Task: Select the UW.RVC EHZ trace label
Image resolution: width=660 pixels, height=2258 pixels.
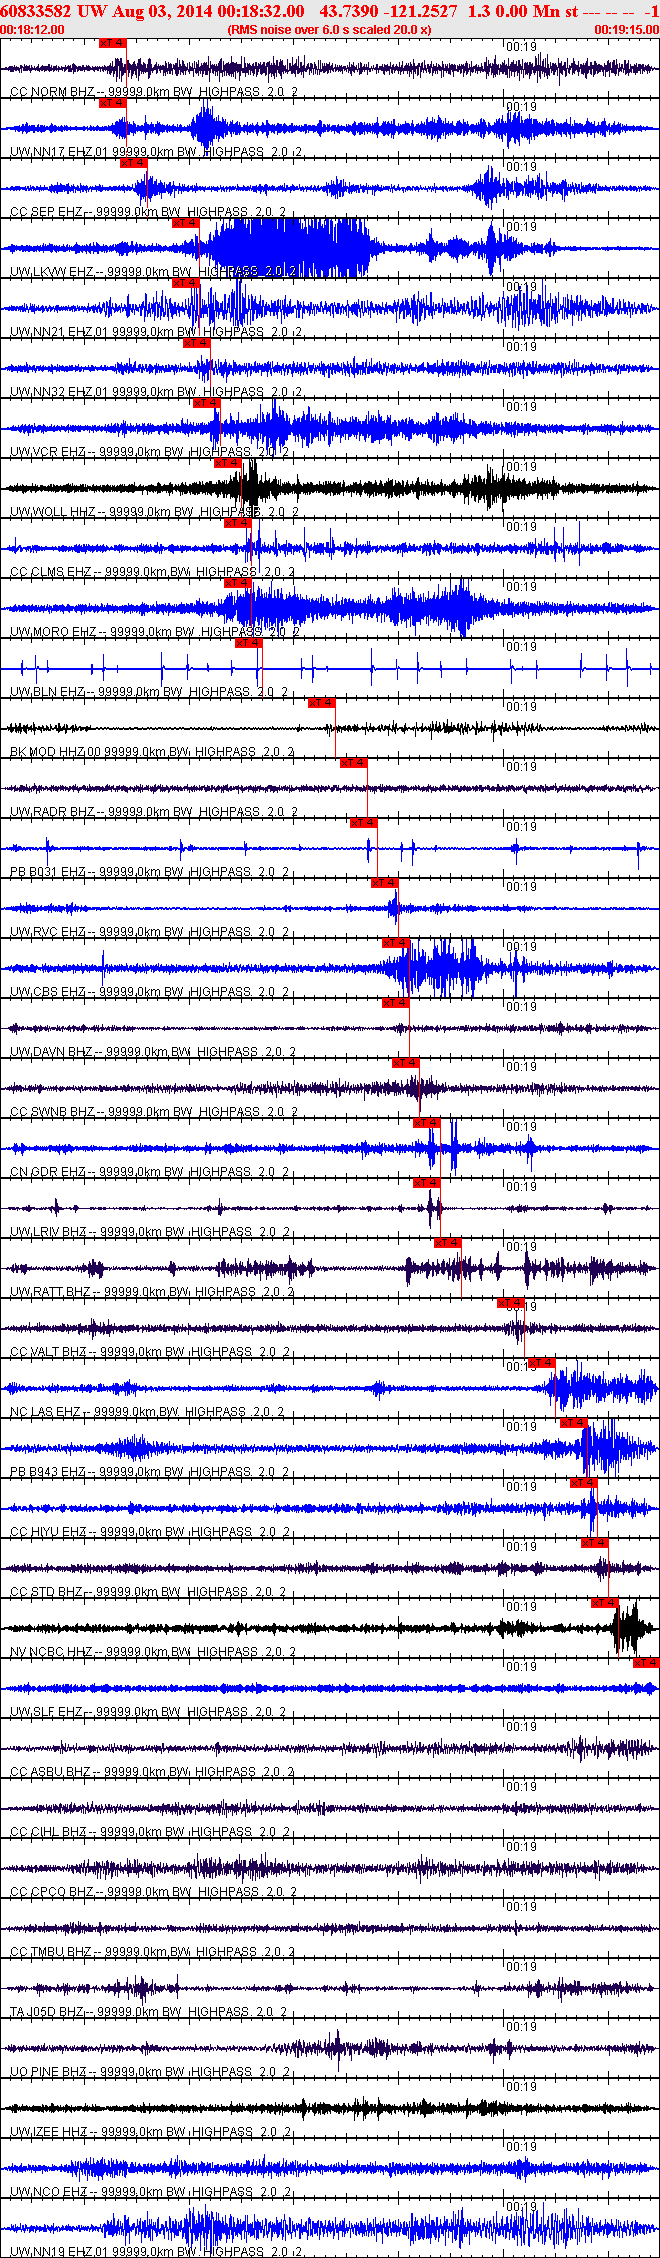Action: 149,932
